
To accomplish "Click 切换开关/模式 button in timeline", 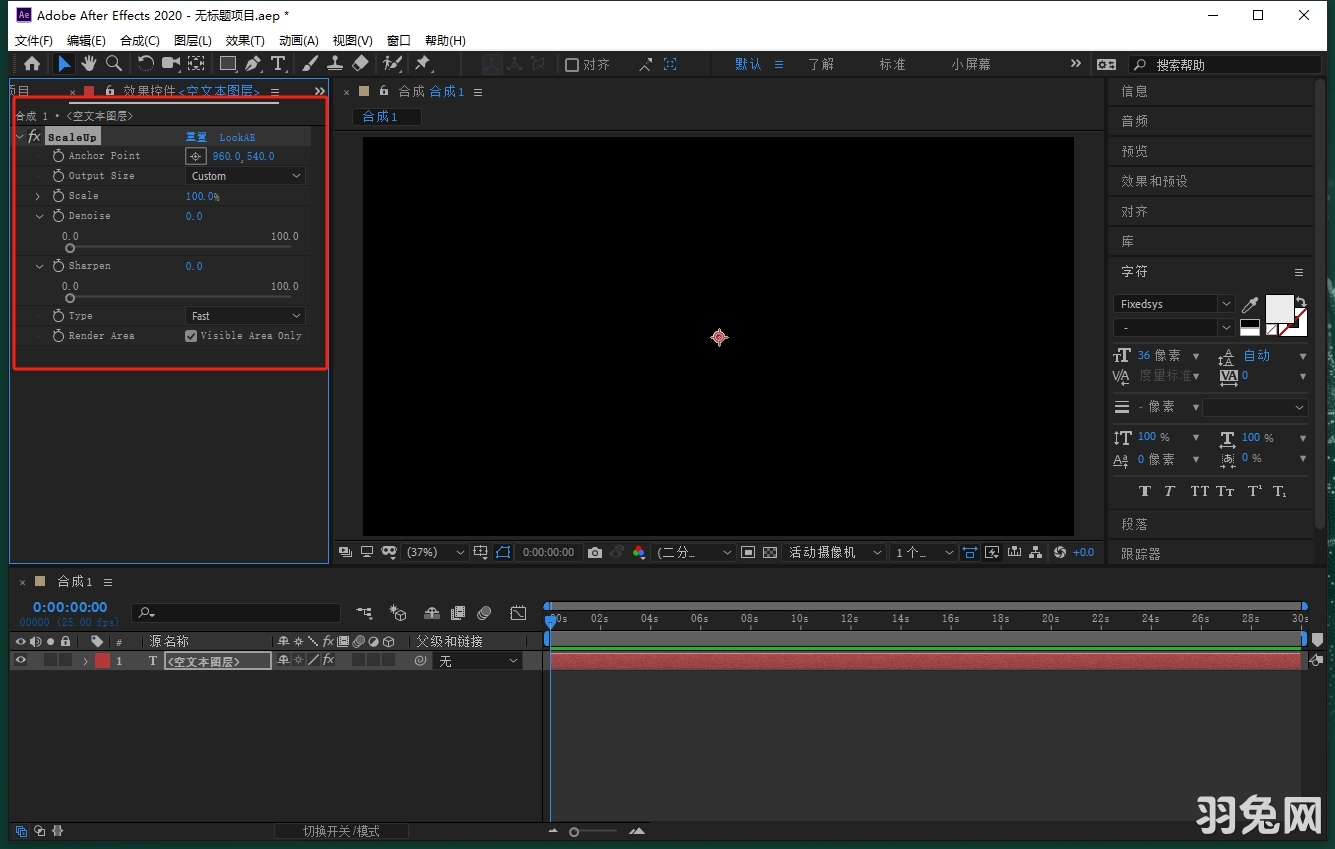I will [x=341, y=831].
